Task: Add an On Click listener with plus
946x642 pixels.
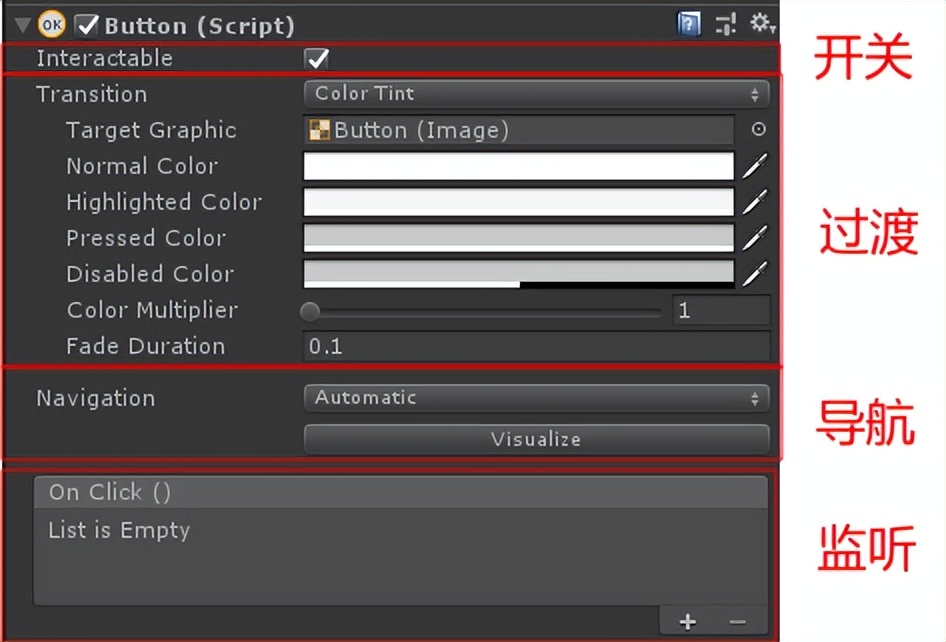Action: [x=688, y=622]
